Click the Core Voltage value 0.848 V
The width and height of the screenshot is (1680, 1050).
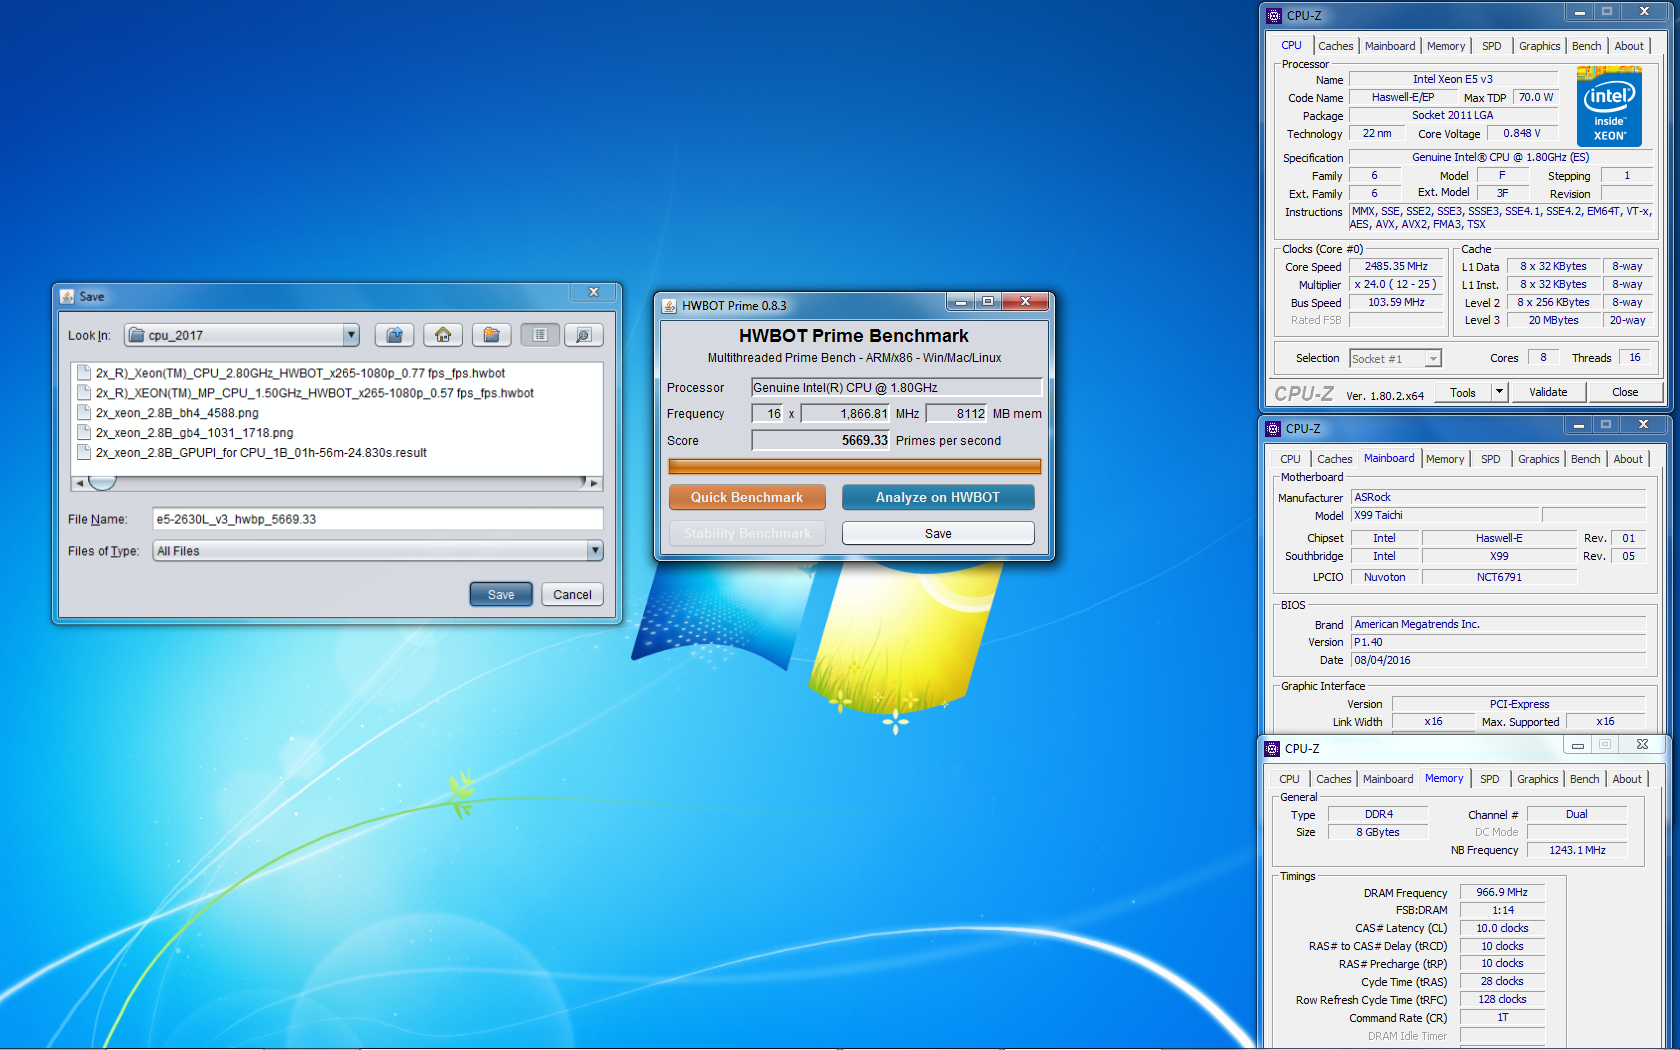(1522, 133)
